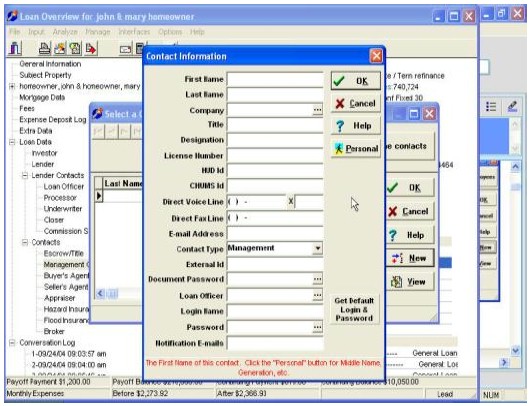530x406 pixels.
Task: Select Subject Property in the tree
Action: click(x=45, y=75)
